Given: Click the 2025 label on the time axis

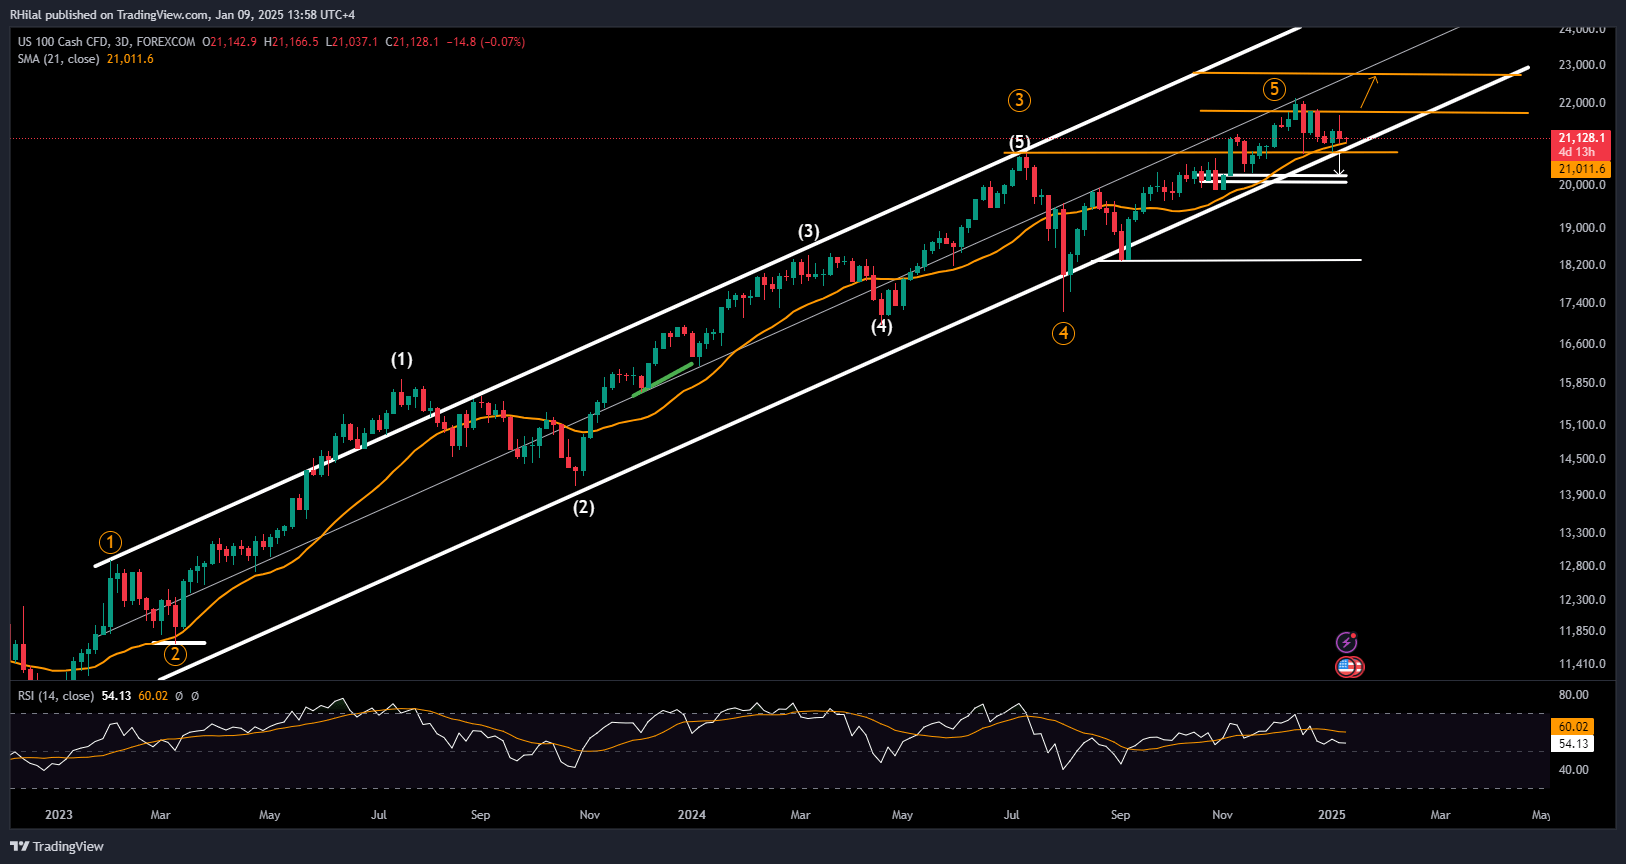Looking at the screenshot, I should [1331, 815].
